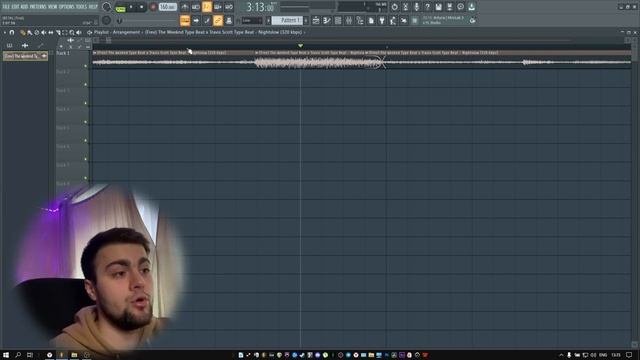Open the TOOLS menu
Viewport: 640px width, 360px height.
(82, 7)
